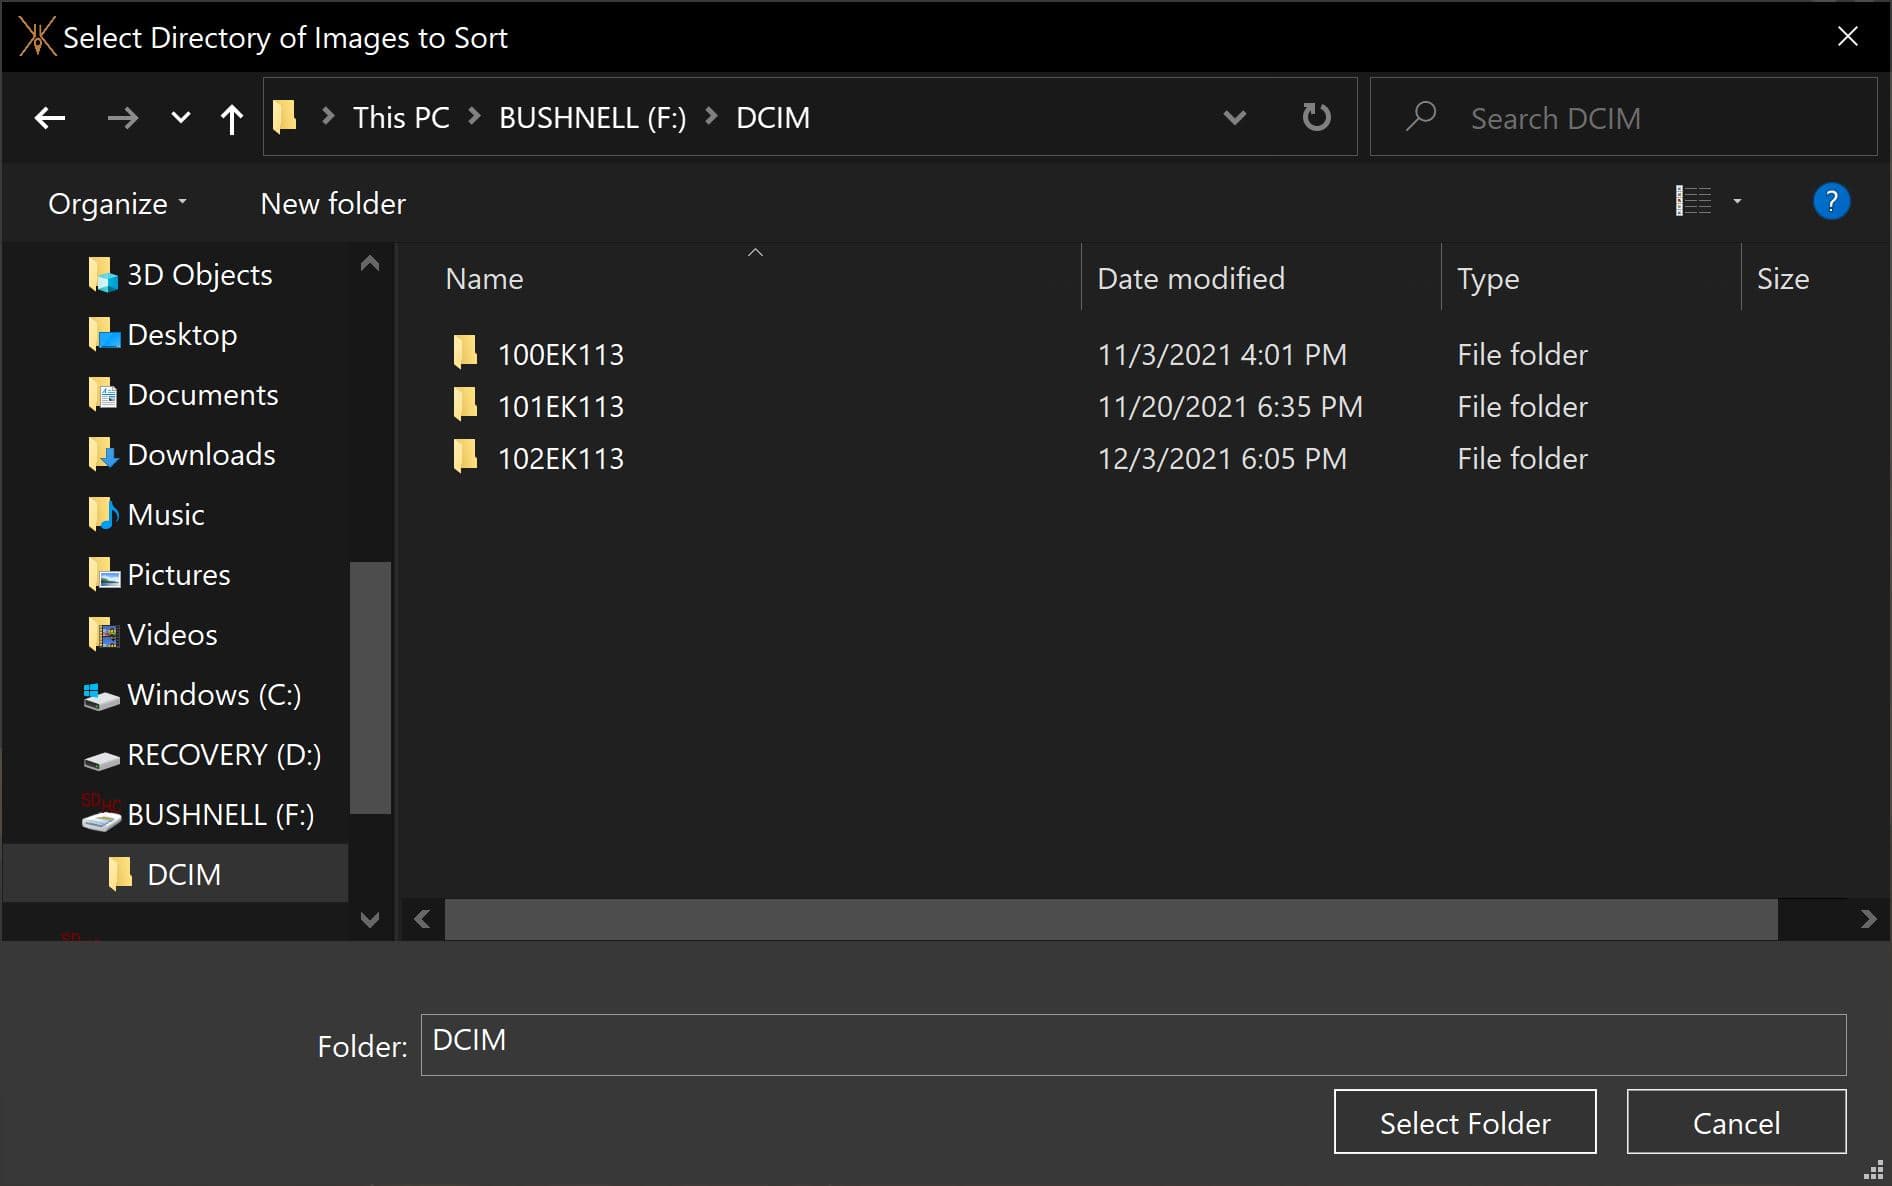
Task: Select DCIM in the navigation tree
Action: tap(176, 873)
